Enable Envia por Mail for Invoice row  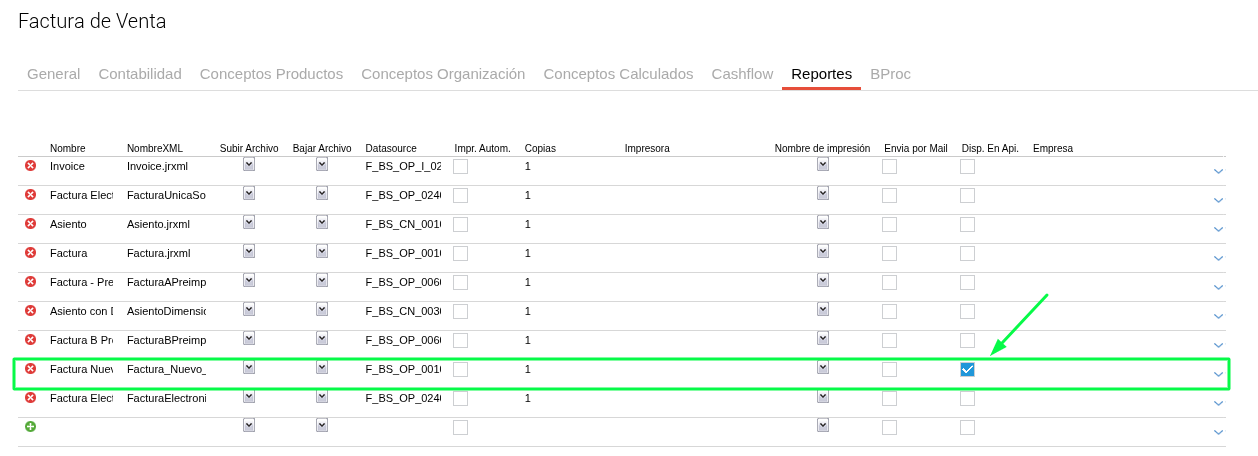click(x=889, y=167)
